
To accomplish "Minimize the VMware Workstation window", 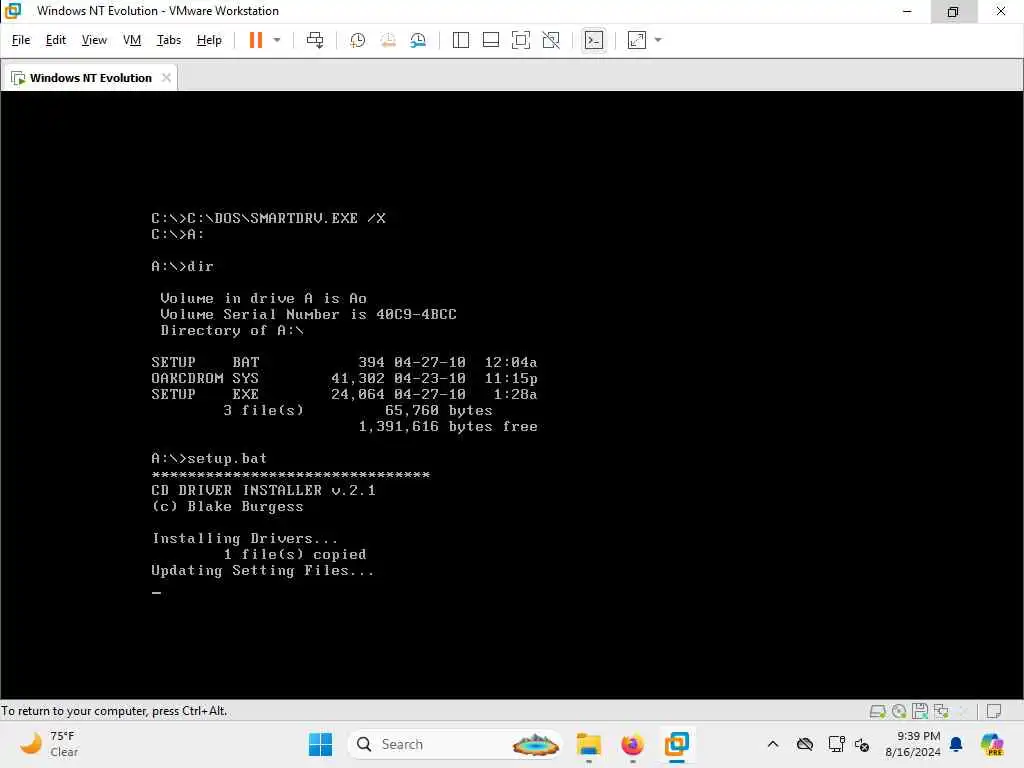I will click(x=907, y=11).
